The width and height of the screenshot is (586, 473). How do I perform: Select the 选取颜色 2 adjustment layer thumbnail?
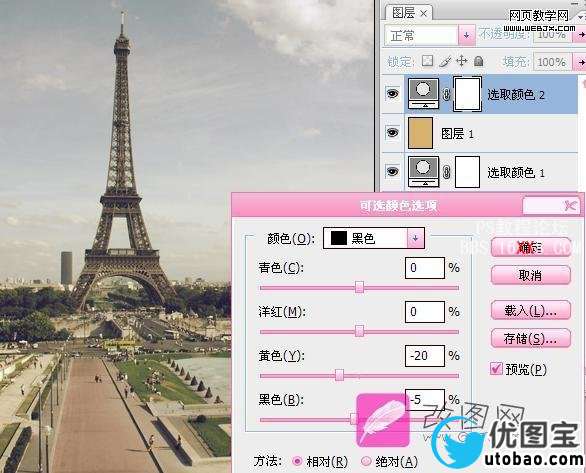(423, 93)
